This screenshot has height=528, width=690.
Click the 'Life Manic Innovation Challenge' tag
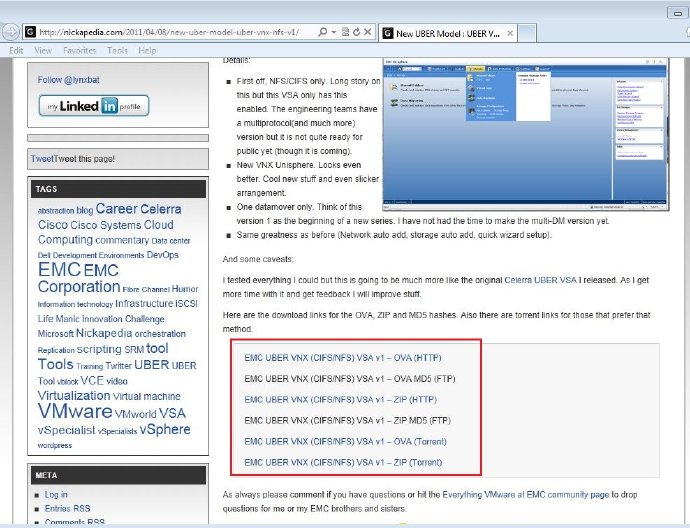point(101,319)
